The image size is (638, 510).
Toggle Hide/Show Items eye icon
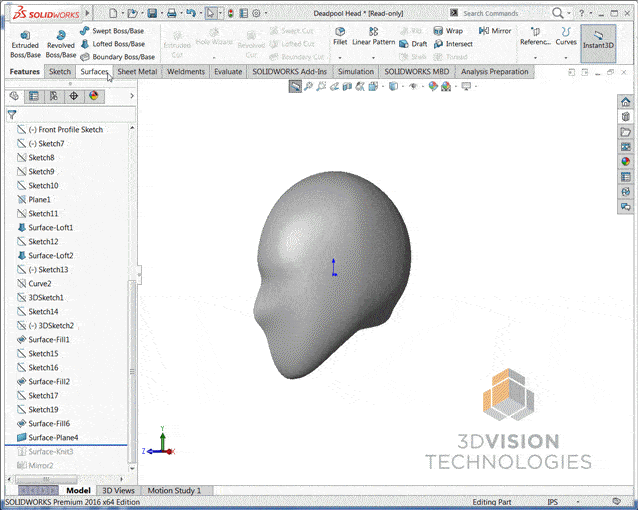[413, 86]
